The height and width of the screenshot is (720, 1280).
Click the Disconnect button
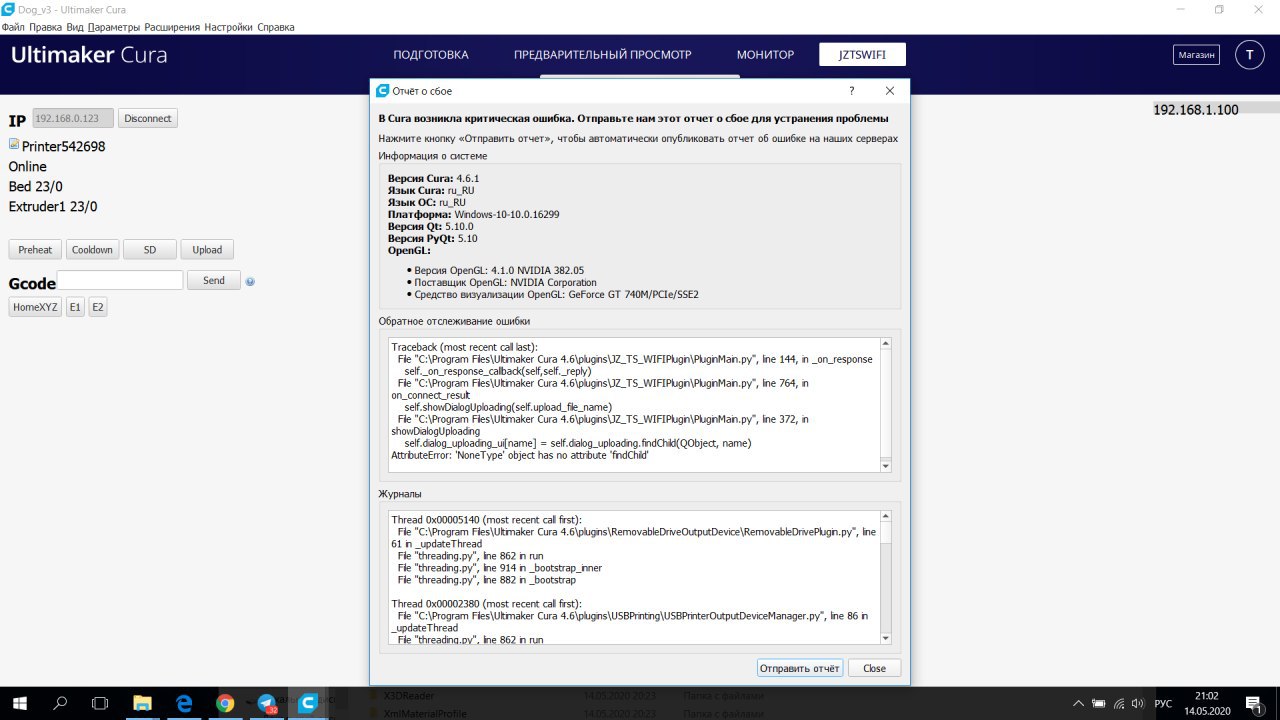(148, 118)
